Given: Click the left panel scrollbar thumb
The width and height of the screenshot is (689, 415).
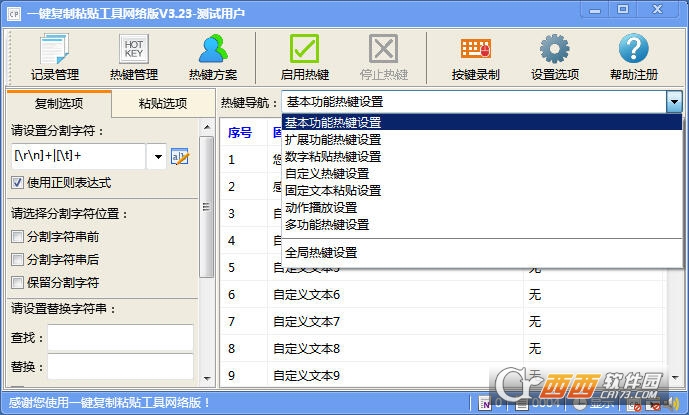Looking at the screenshot, I should 207,207.
